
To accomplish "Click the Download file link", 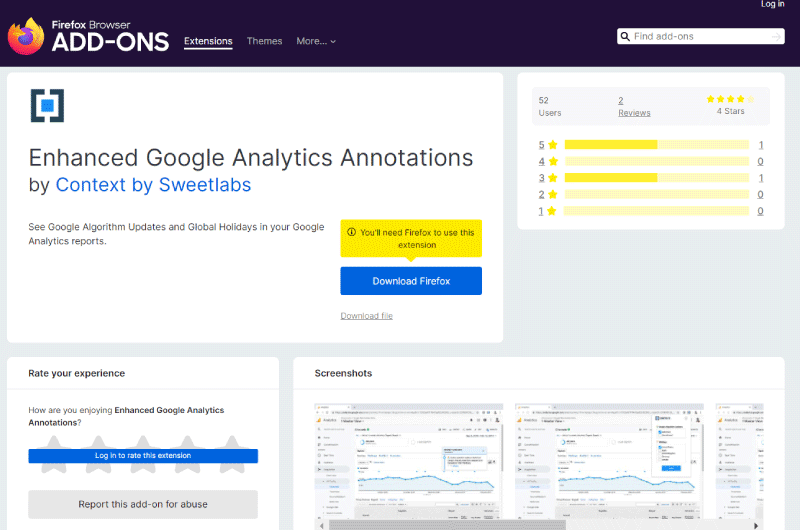I will [x=367, y=316].
